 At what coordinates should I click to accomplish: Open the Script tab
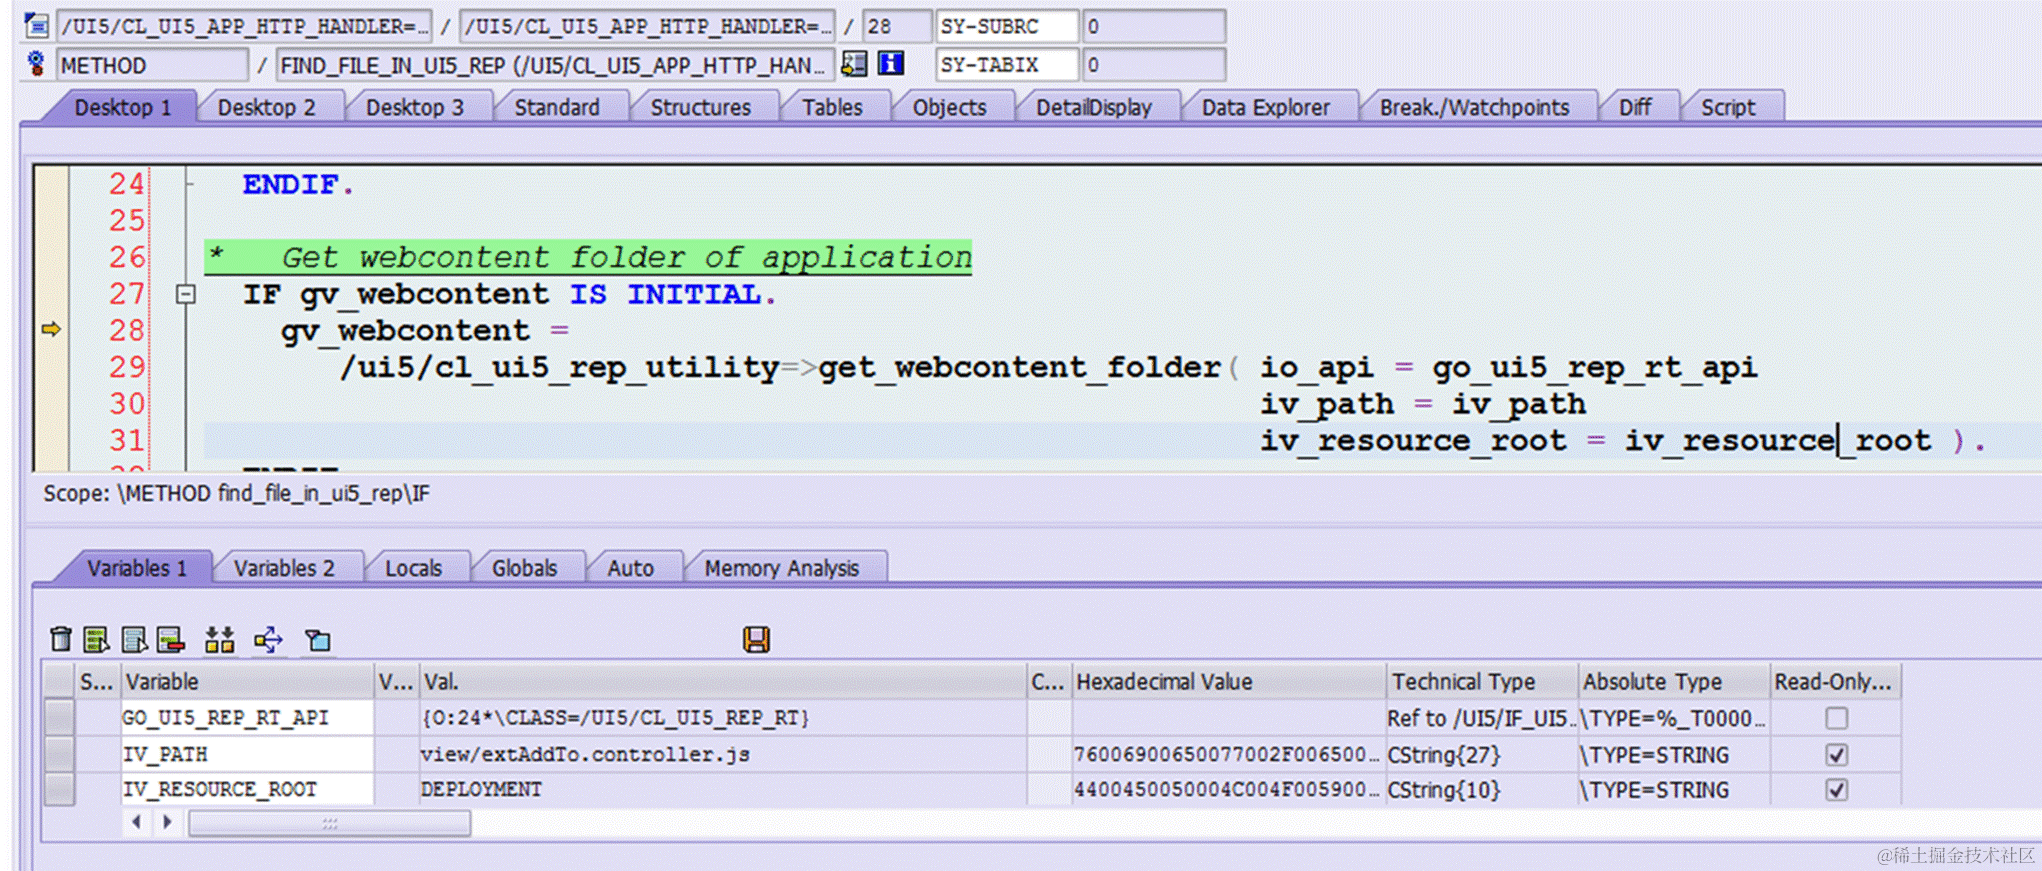(1728, 107)
